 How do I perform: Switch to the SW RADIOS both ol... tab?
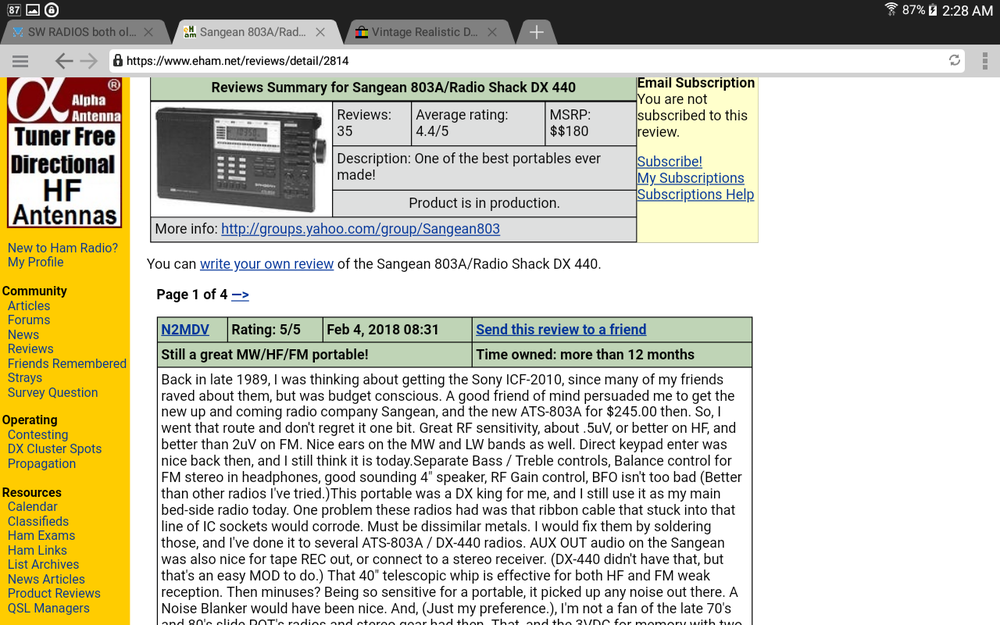82,32
